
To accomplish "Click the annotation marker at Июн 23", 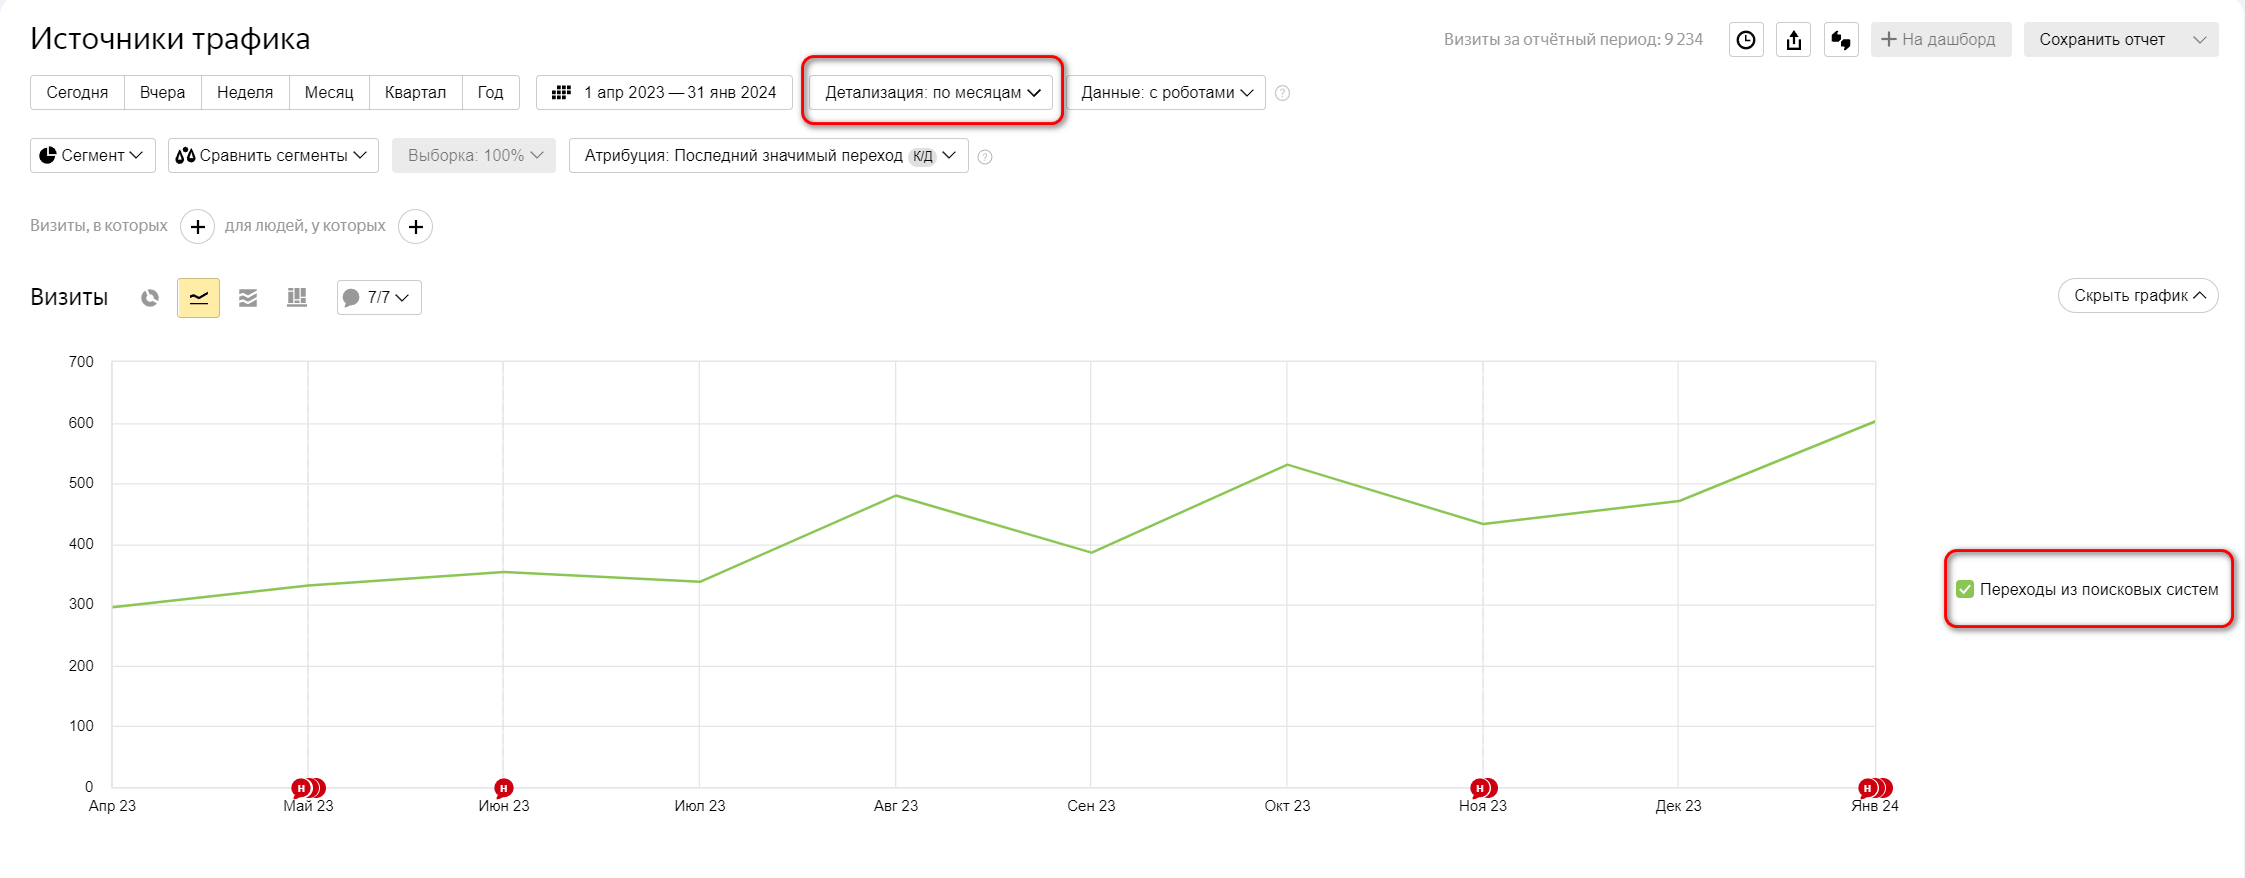I will click(x=504, y=788).
